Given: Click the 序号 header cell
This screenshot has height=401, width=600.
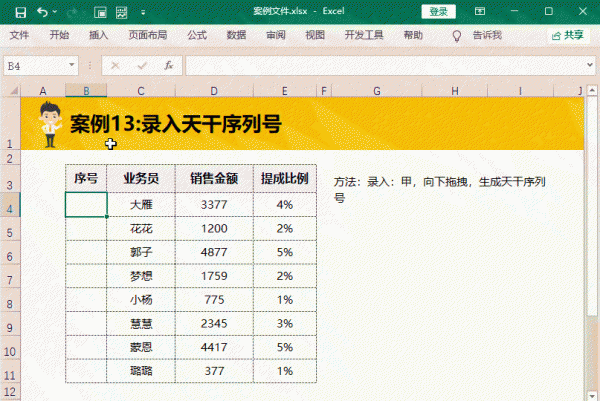Looking at the screenshot, I should point(86,178).
